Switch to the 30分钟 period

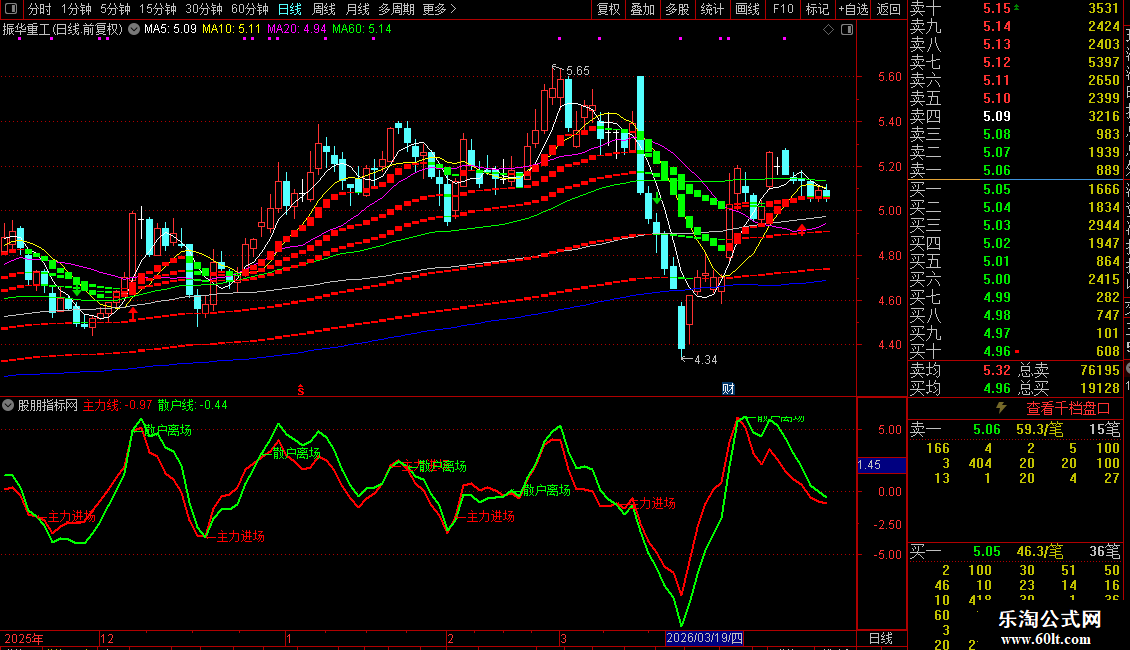click(x=203, y=9)
